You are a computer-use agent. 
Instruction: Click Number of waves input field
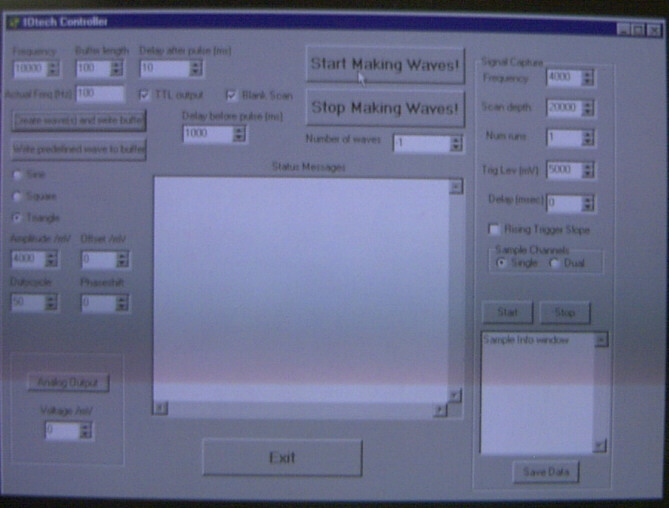422,143
